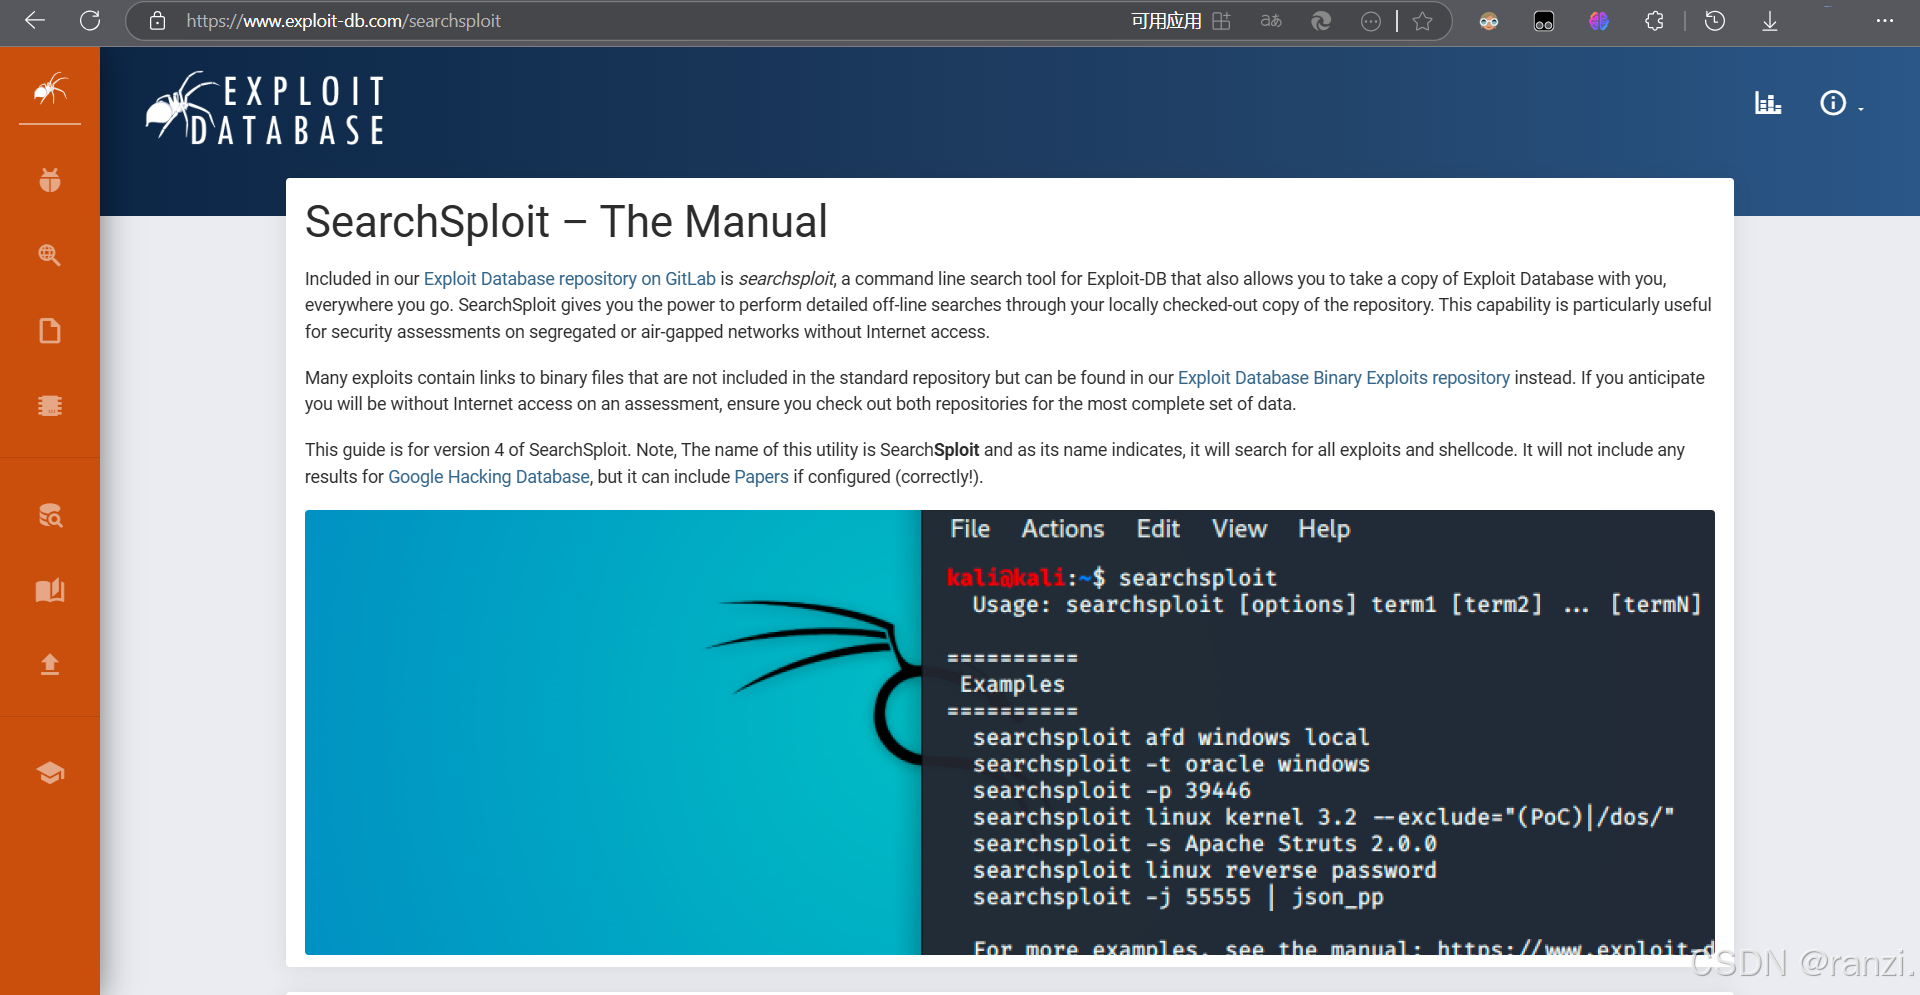
Task: Open the statistics bar chart icon
Action: click(x=1768, y=103)
